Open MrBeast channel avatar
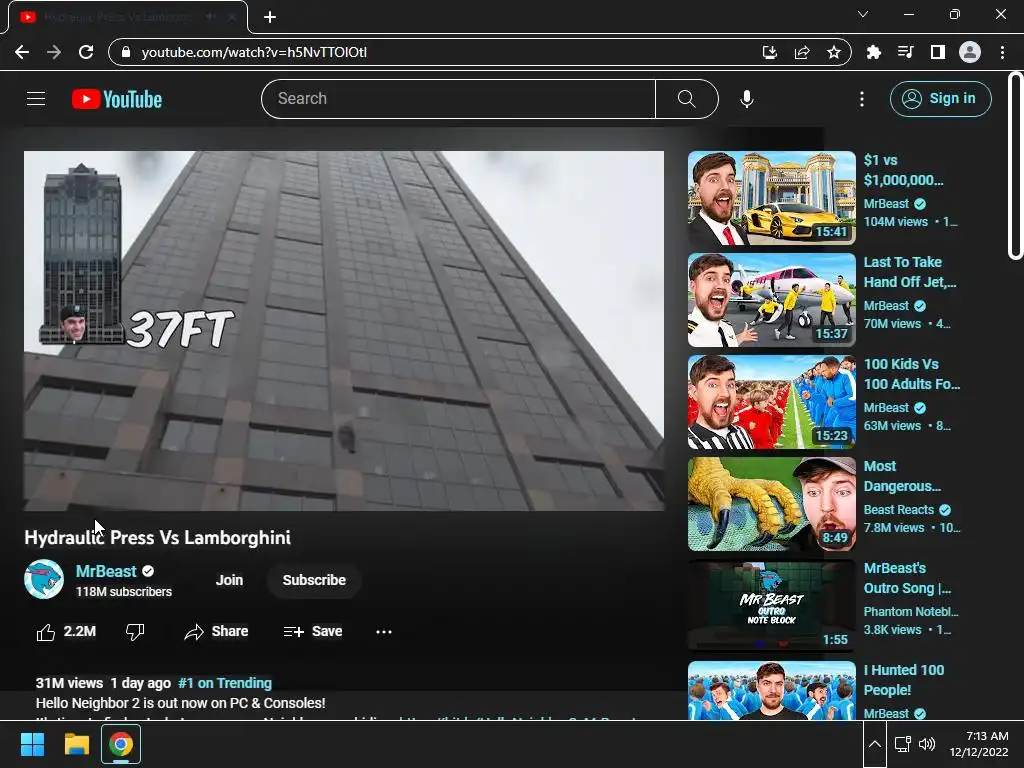1024x768 pixels. 44,579
